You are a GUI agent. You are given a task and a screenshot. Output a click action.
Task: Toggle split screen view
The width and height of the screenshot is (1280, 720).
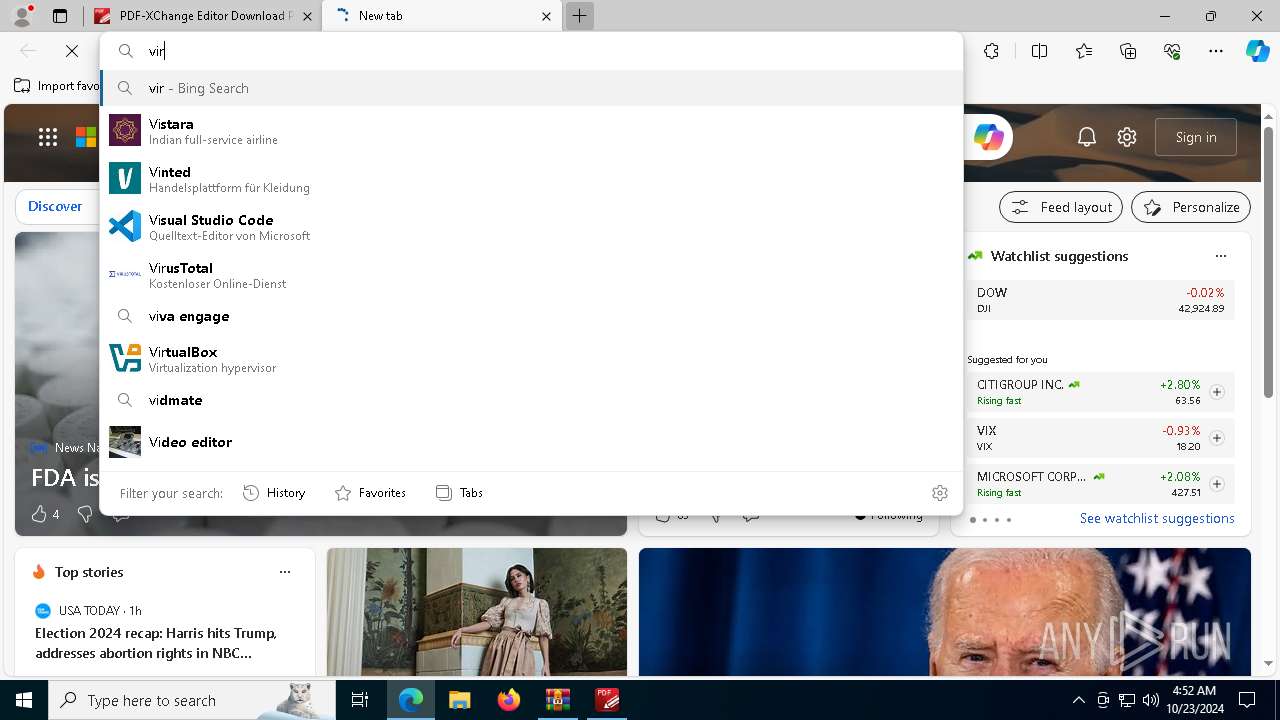tap(1039, 51)
